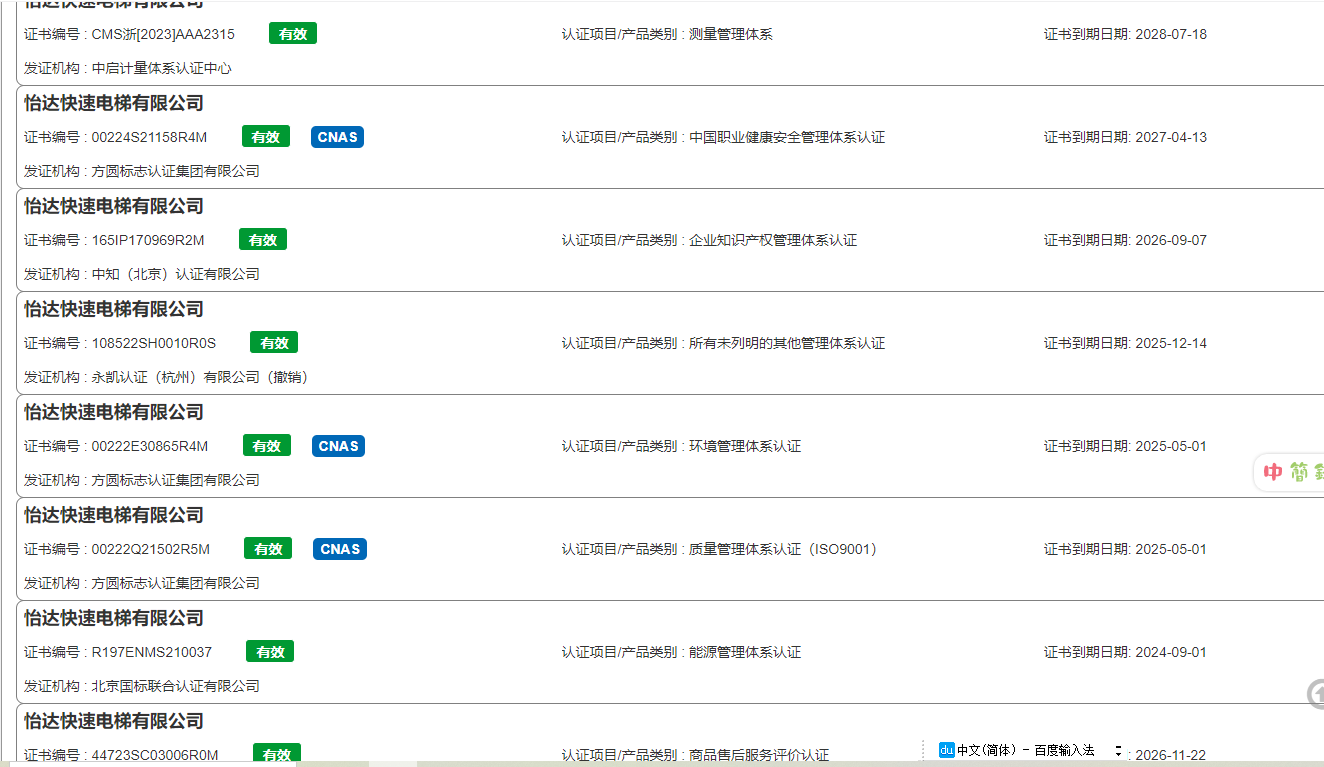
Task: Select certificate number 44723SC03006R0M
Action: pyautogui.click(x=155, y=755)
